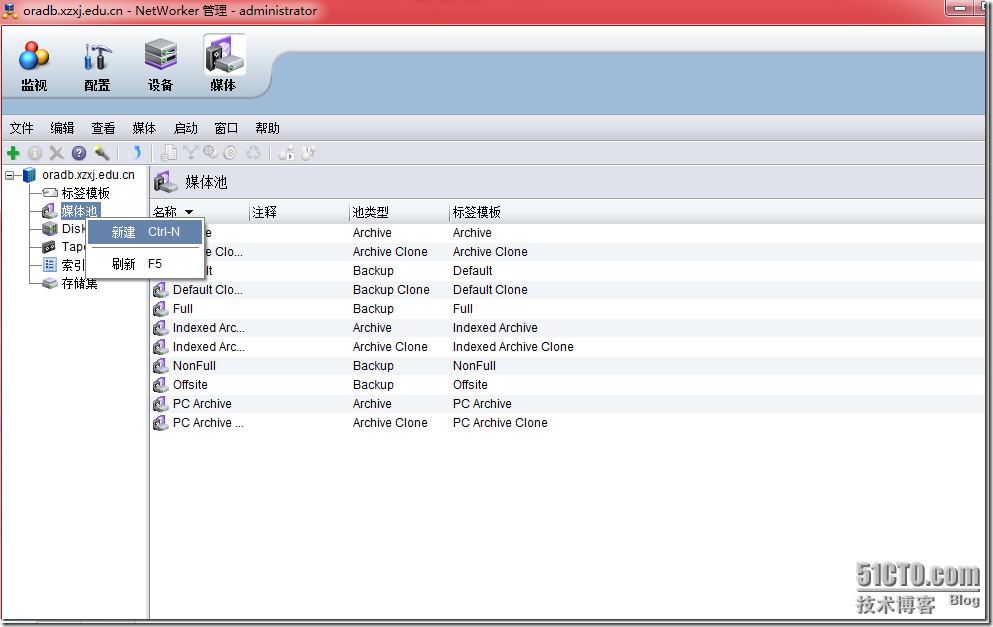
Task: Select the Full pool row name
Action: [x=183, y=309]
